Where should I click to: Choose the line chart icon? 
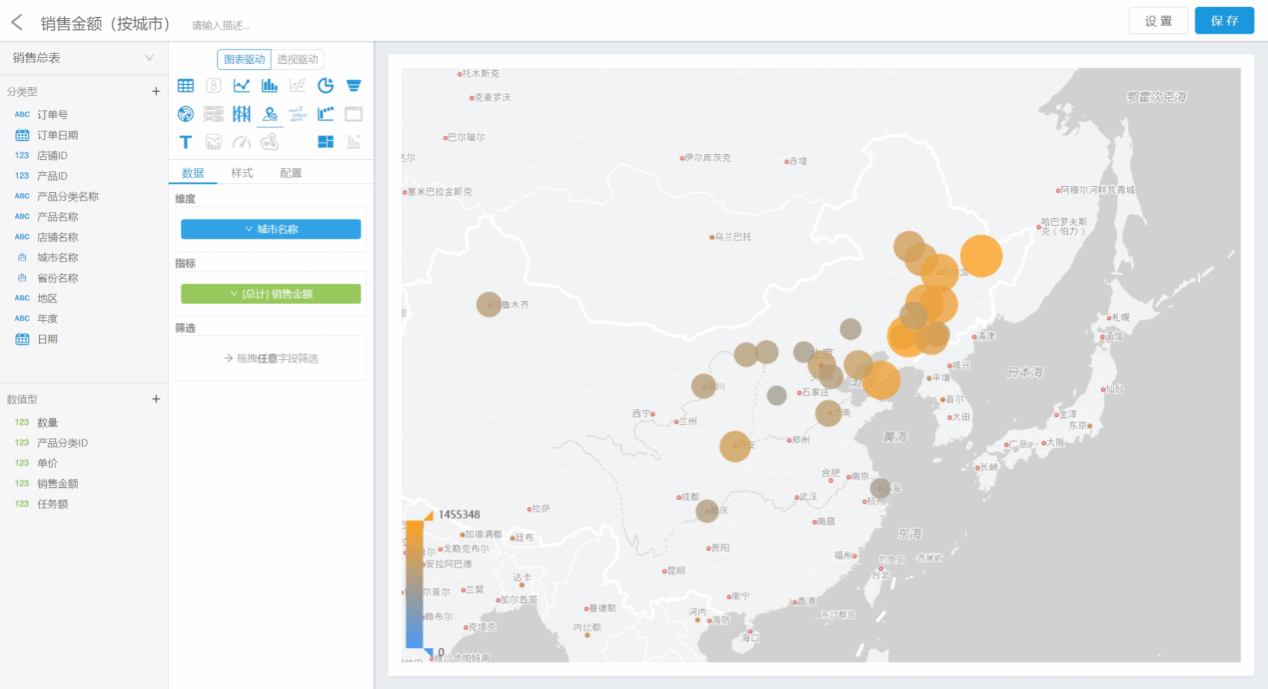click(241, 86)
